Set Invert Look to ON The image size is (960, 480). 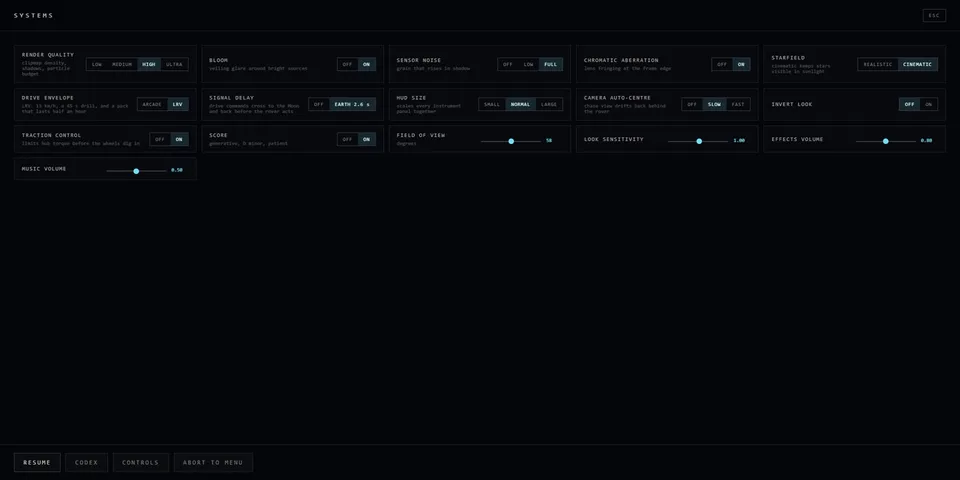point(928,104)
